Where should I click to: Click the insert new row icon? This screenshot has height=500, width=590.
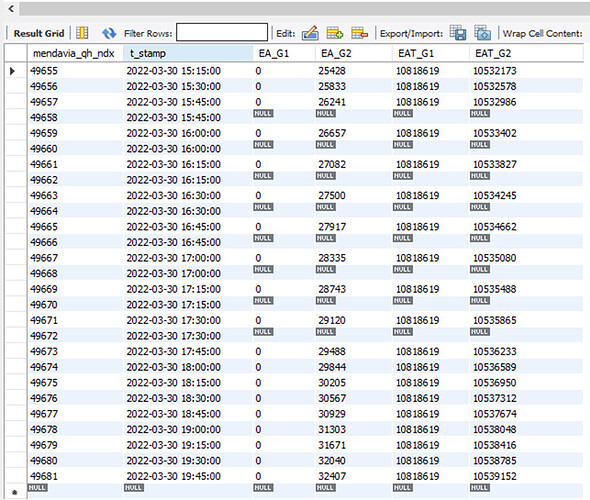(x=335, y=33)
